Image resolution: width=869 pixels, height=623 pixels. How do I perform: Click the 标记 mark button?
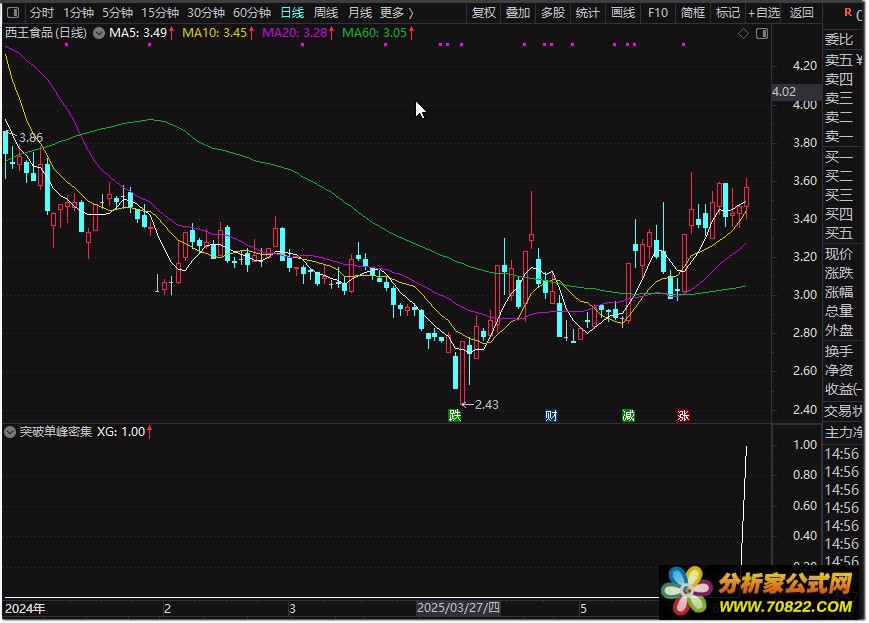728,12
